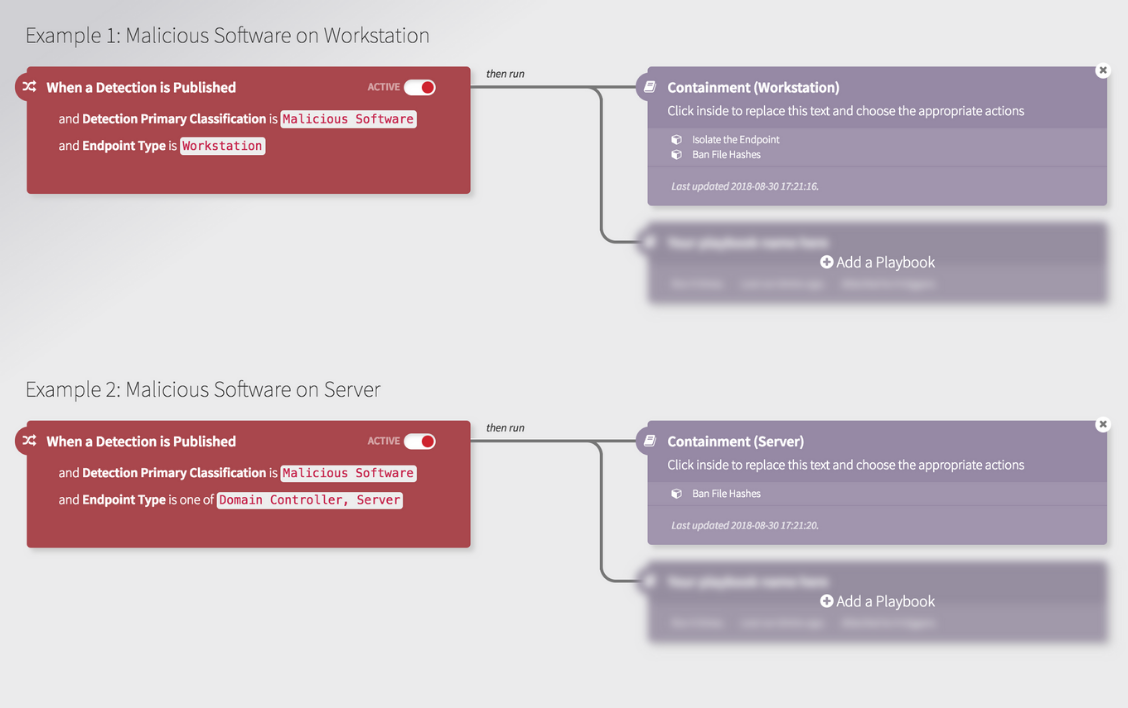Remove the Containment (Workstation) playbook with X

pos(1102,71)
